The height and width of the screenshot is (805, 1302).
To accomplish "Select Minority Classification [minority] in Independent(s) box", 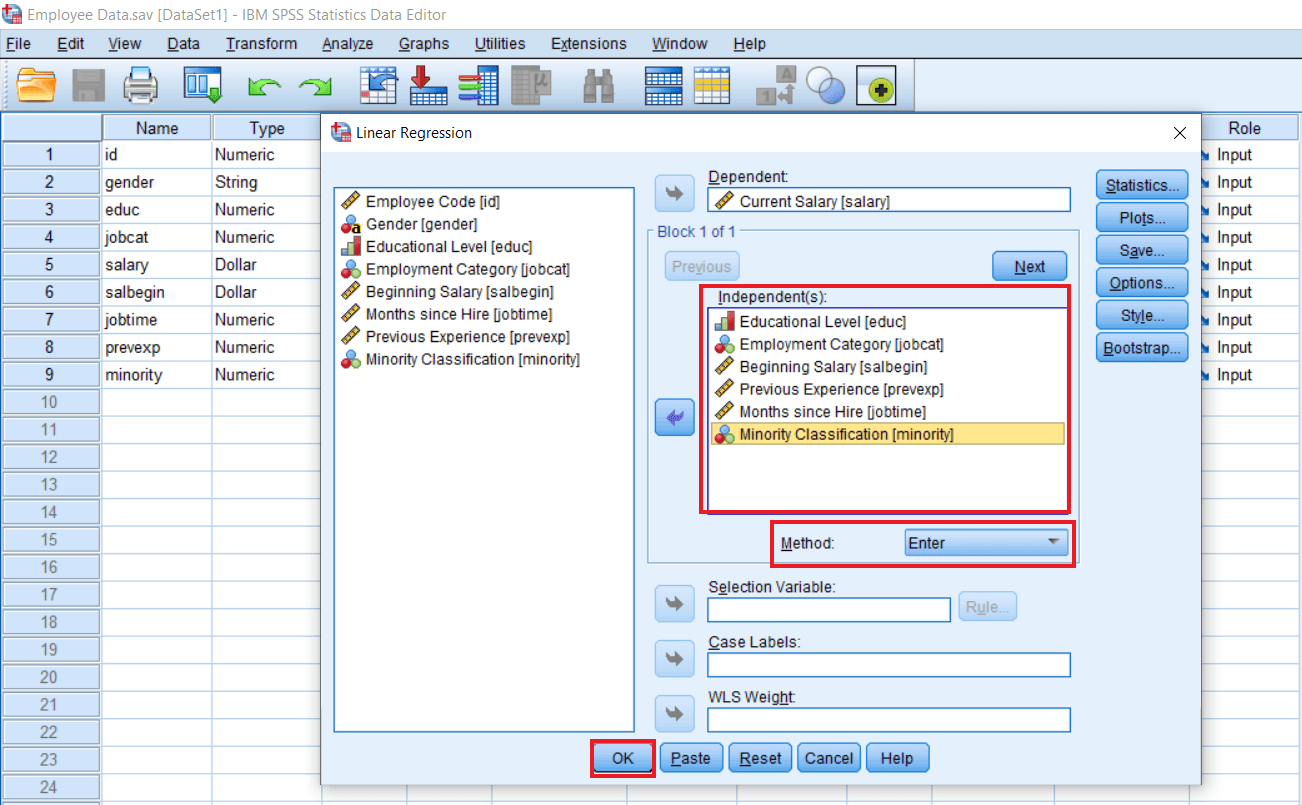I will (x=887, y=434).
